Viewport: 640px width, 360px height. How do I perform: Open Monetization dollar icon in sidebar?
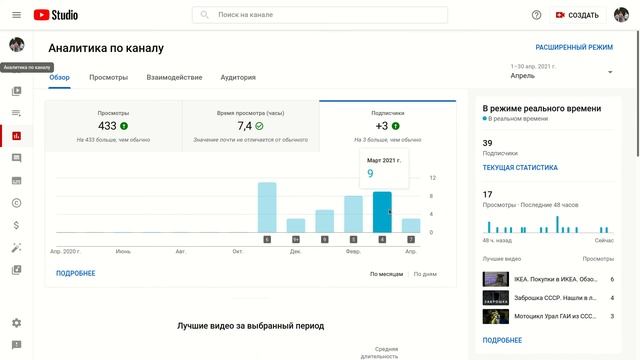(x=16, y=225)
